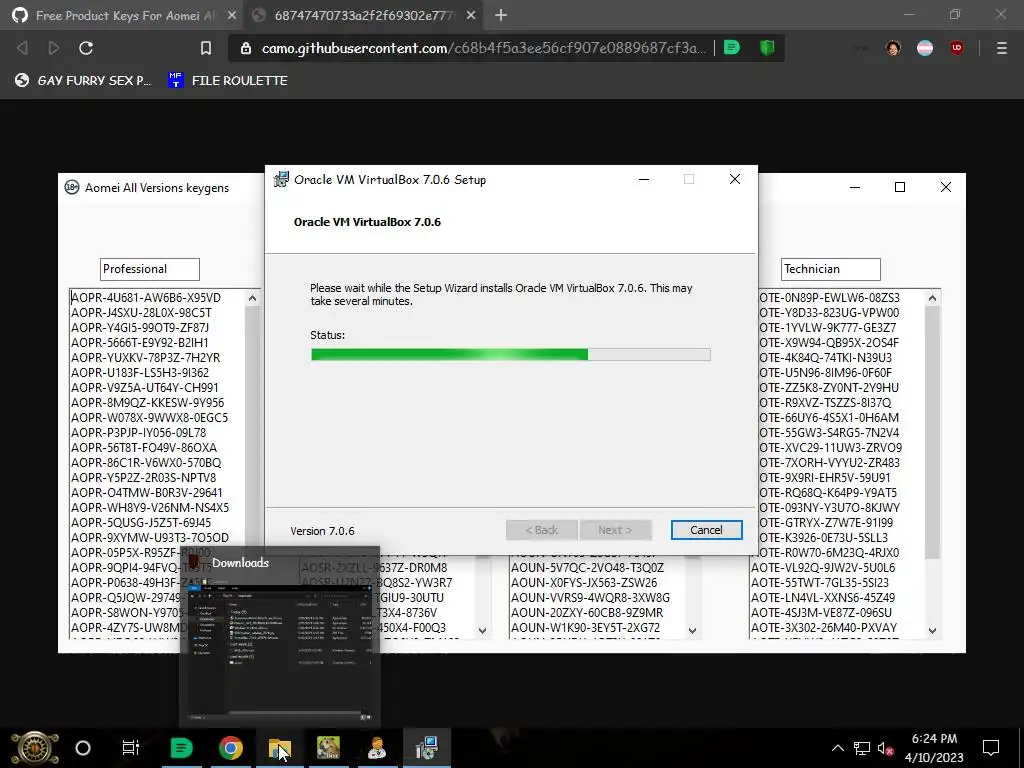The width and height of the screenshot is (1024, 768).
Task: Select key AOPR-W078X-9WWX8-0EGC5
Action: coord(150,418)
